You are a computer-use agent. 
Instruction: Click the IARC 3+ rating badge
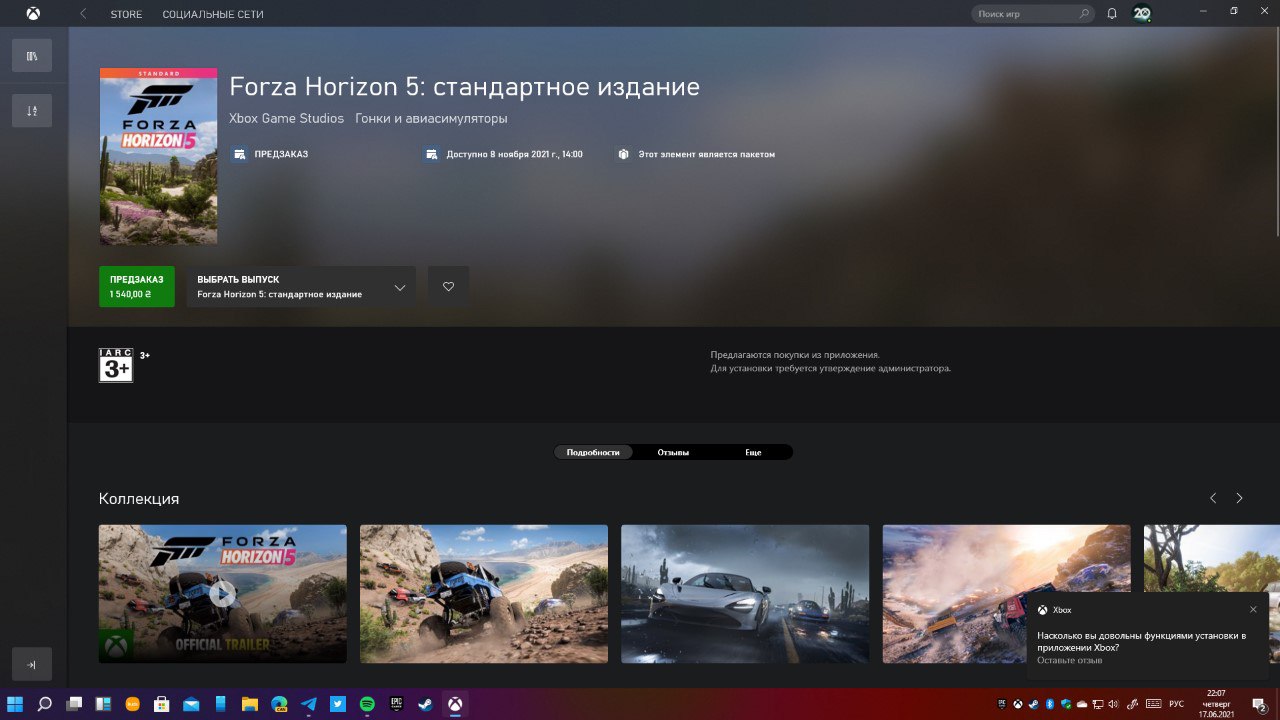(x=116, y=365)
